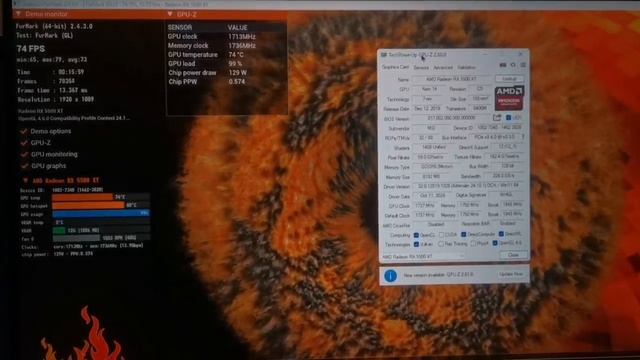Click the GPU-Z title bar app icon
This screenshot has width=640, height=360.
click(x=384, y=55)
